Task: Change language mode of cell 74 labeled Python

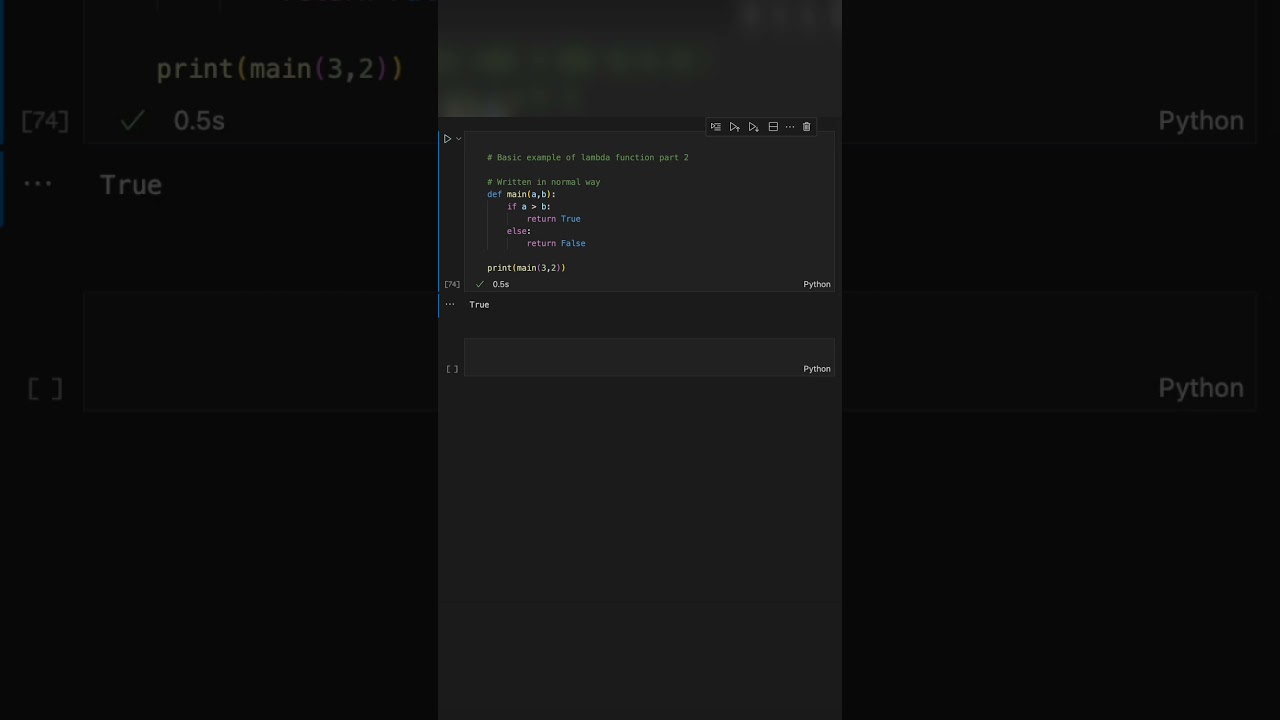Action: (817, 284)
